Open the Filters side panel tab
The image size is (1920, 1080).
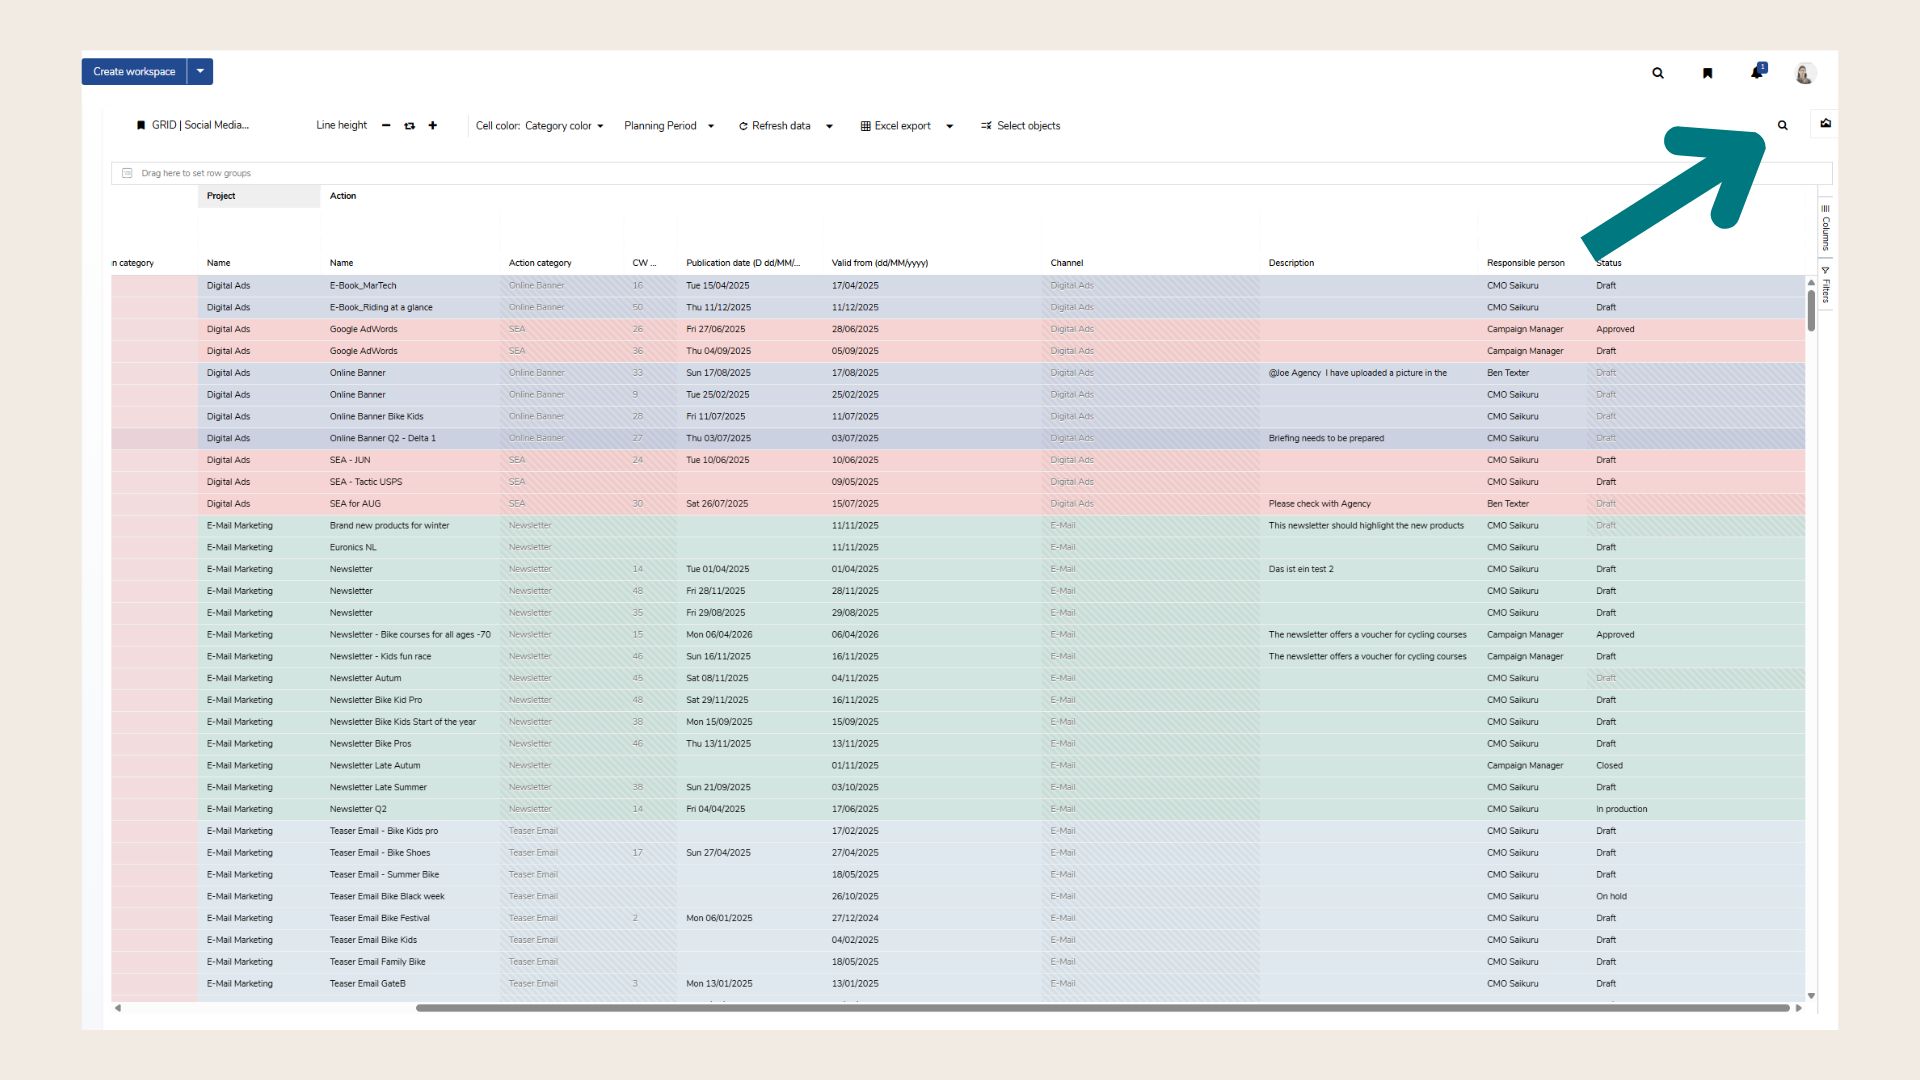click(x=1825, y=286)
